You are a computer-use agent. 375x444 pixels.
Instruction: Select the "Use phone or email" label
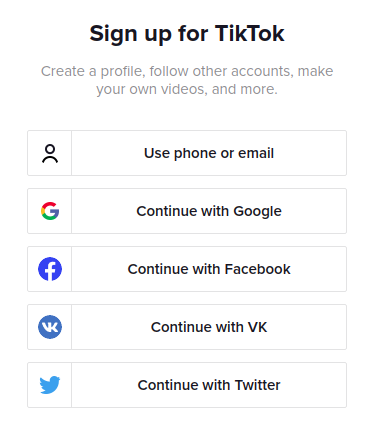(x=209, y=153)
